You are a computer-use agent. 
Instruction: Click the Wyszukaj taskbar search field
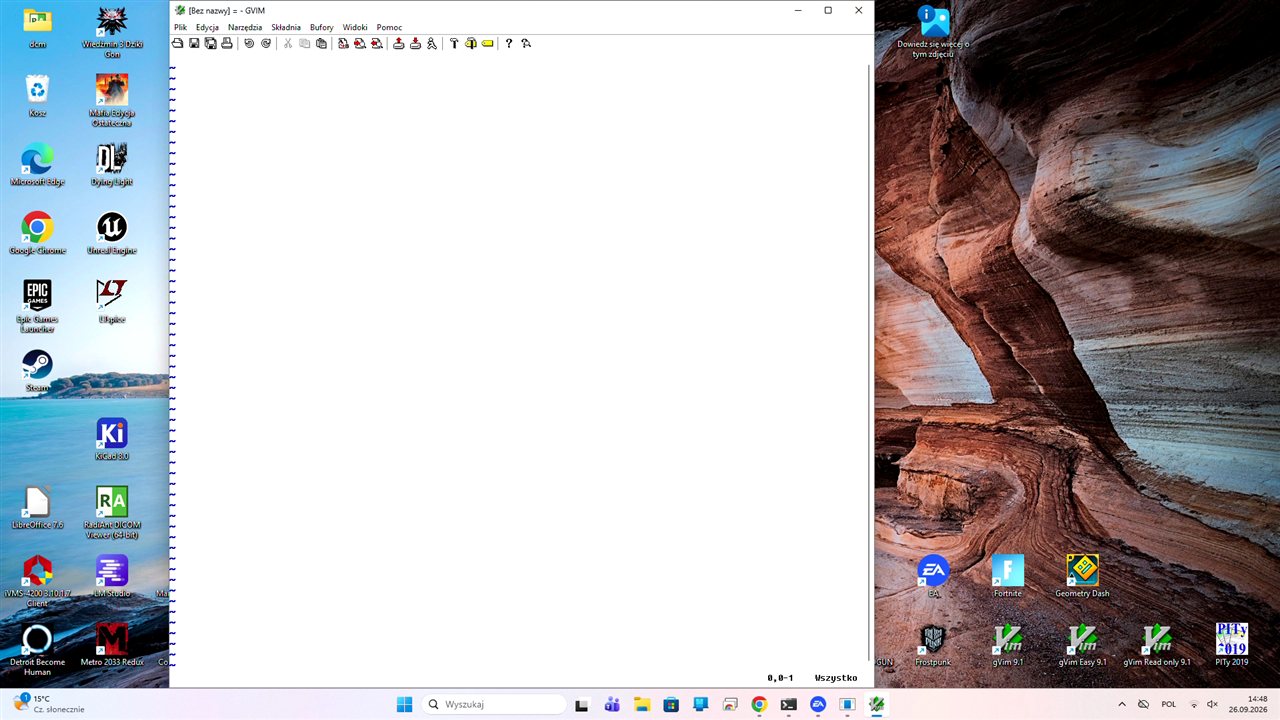[x=495, y=704]
